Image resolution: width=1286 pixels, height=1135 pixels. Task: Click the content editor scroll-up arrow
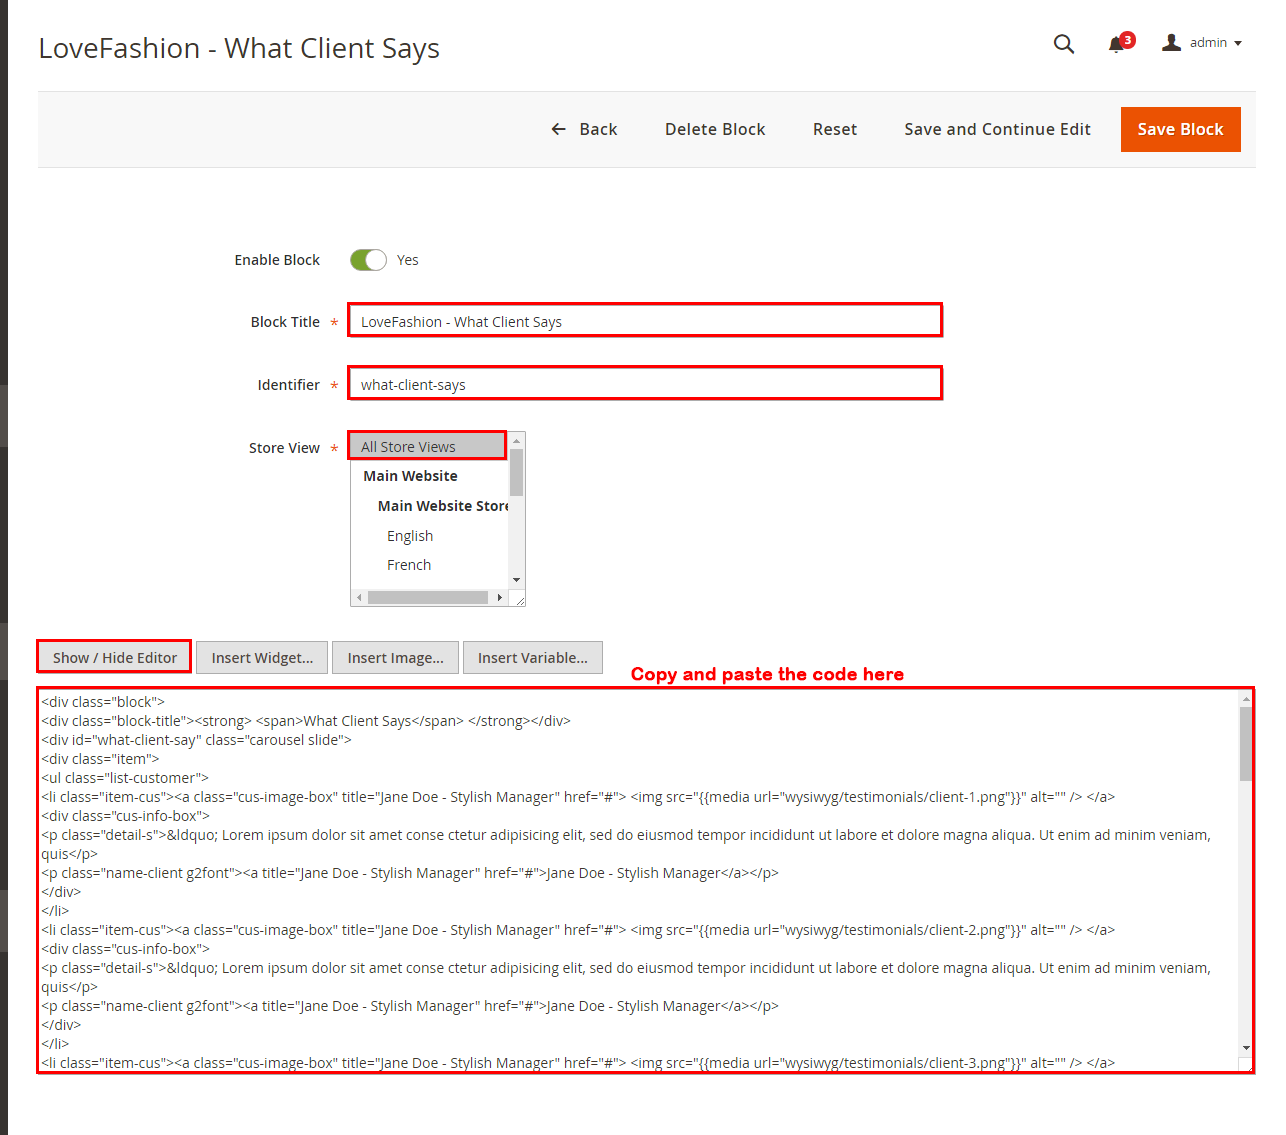[x=1246, y=698]
